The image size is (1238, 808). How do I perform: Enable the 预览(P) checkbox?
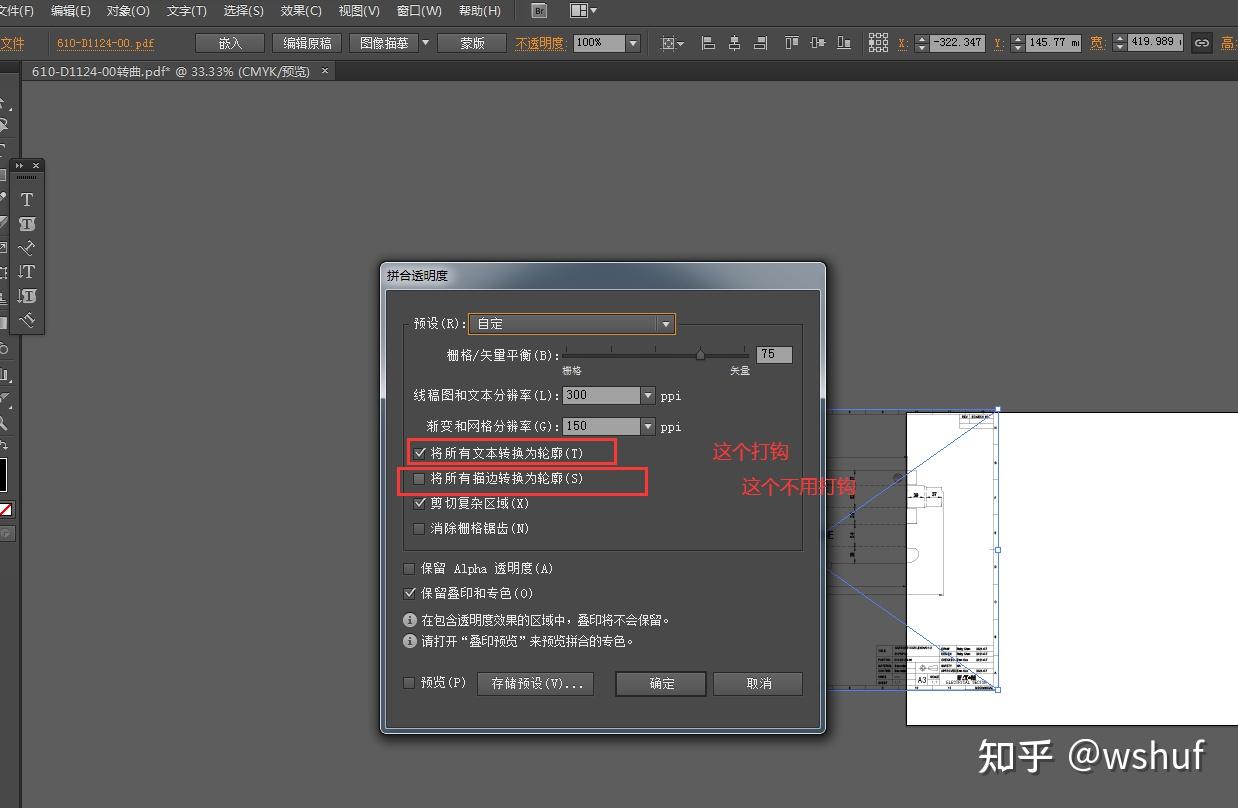coord(409,683)
